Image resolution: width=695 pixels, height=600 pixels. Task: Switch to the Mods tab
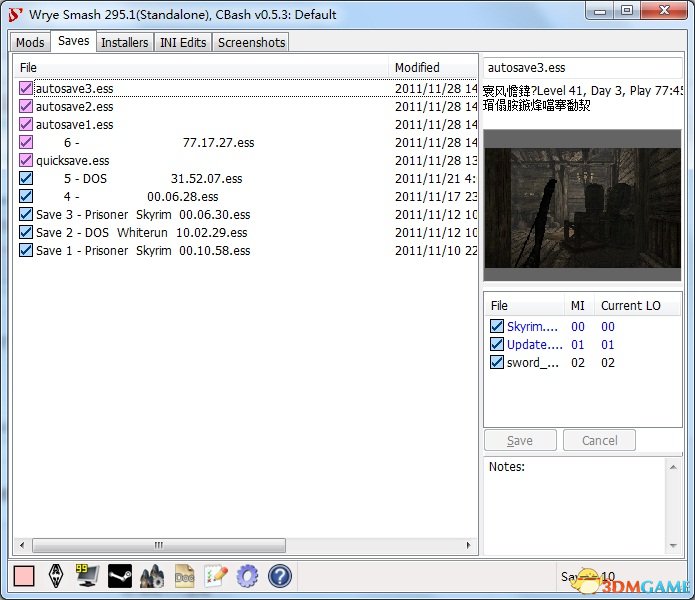(x=30, y=43)
